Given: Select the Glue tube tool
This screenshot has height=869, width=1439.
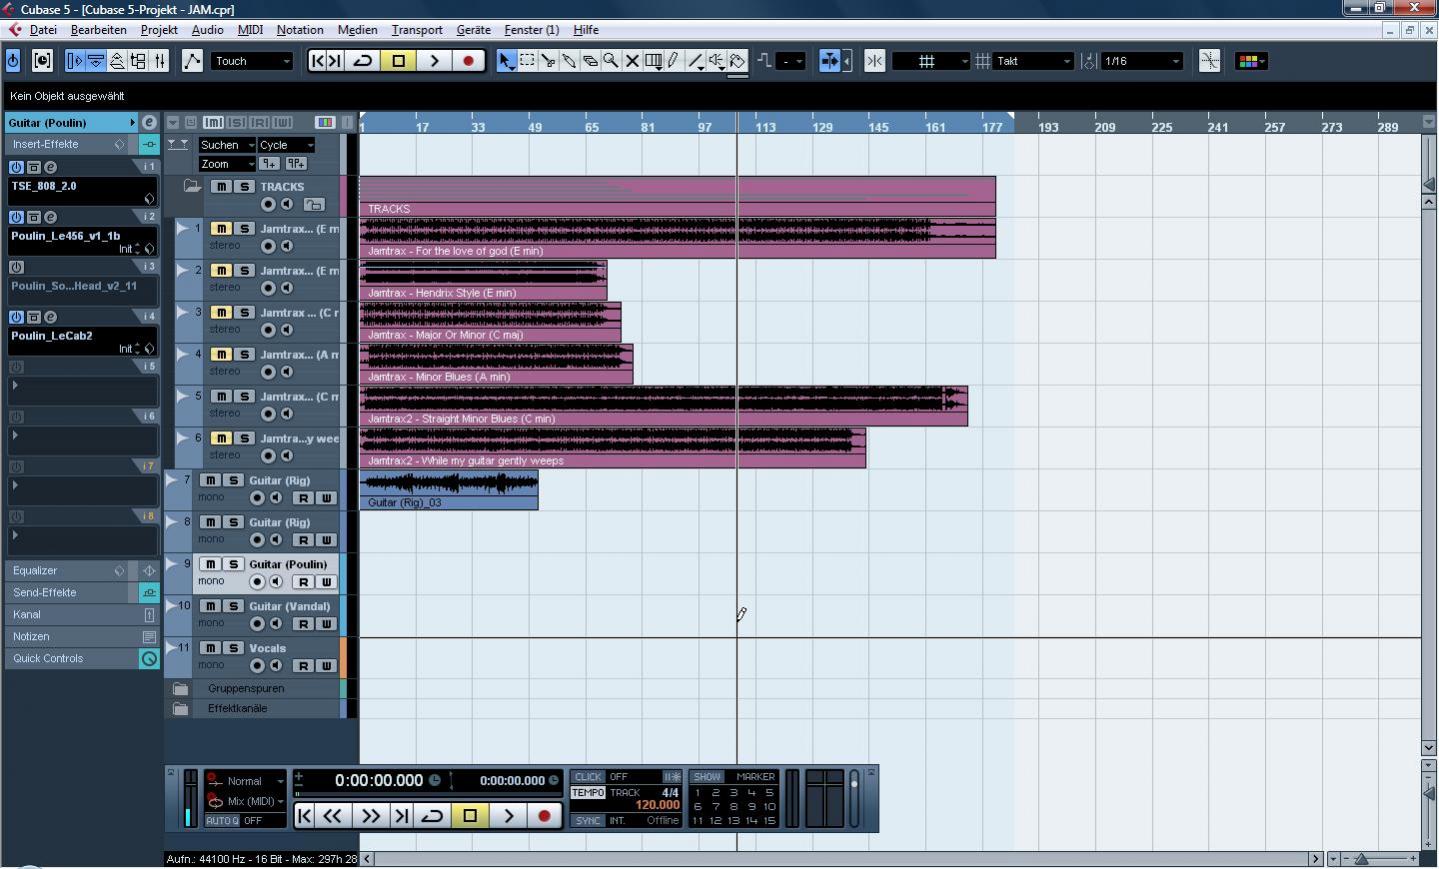Looking at the screenshot, I should [569, 61].
